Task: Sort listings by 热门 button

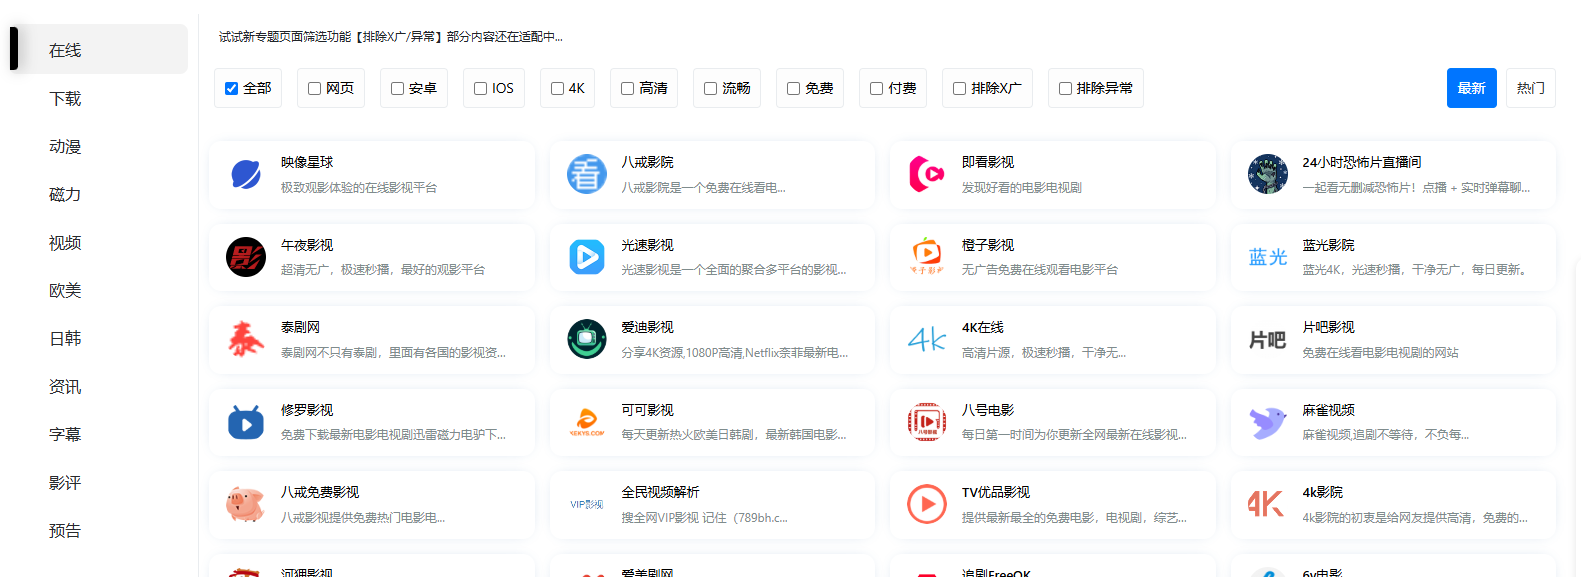Action: coord(1530,88)
